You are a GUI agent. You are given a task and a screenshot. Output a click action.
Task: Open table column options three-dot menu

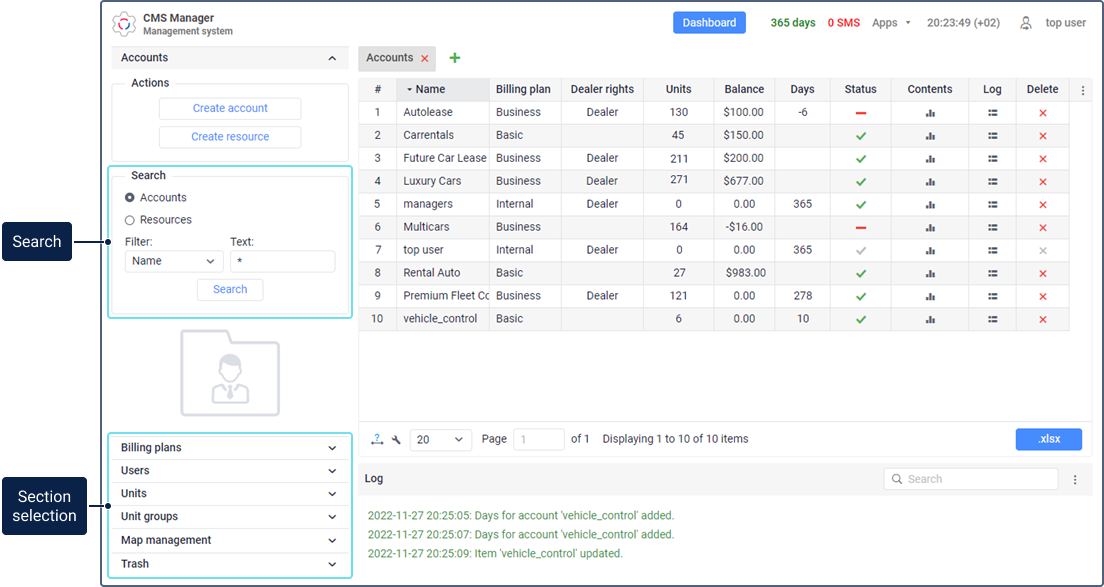point(1082,90)
